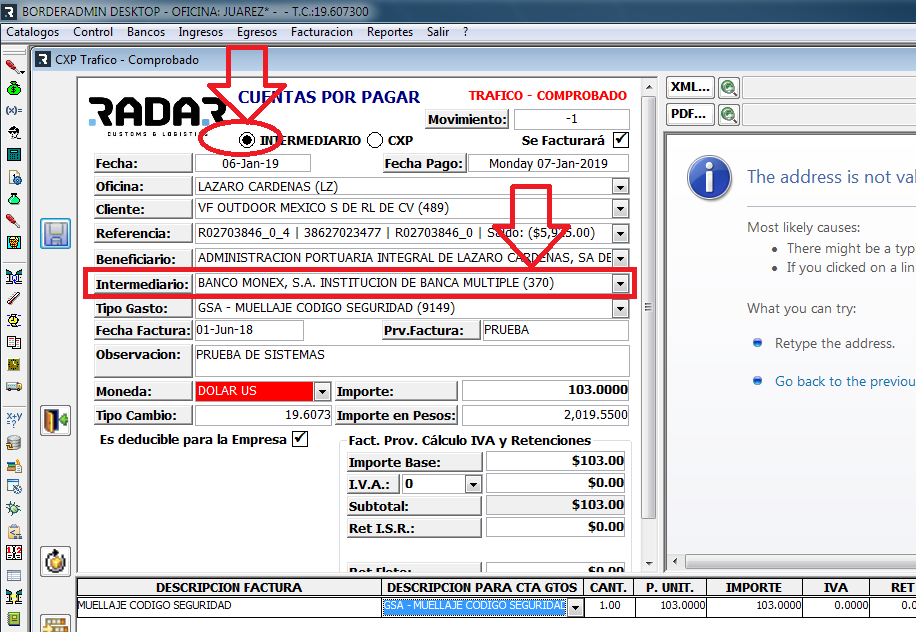Open the (x)= formula tool
Screen dimensions: 916x632
14,110
